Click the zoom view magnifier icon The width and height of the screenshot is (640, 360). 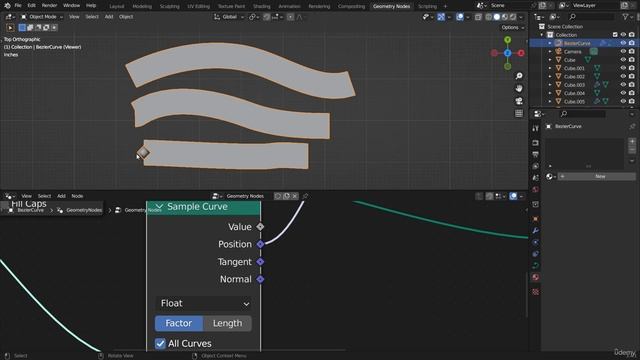(519, 76)
